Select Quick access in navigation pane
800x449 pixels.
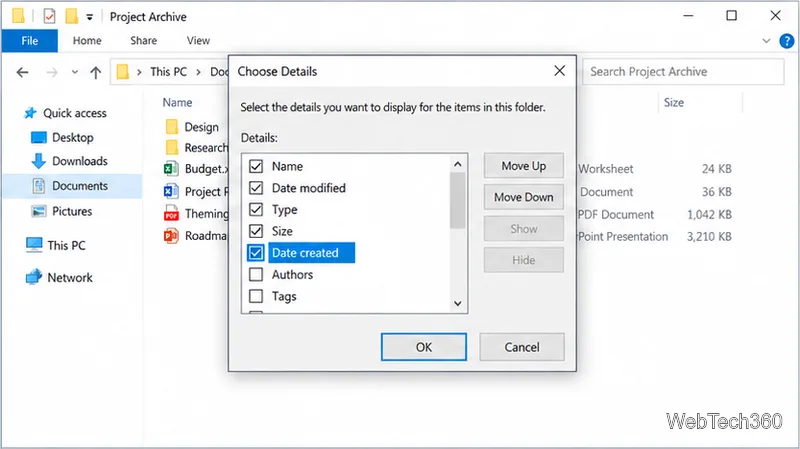pyautogui.click(x=74, y=113)
